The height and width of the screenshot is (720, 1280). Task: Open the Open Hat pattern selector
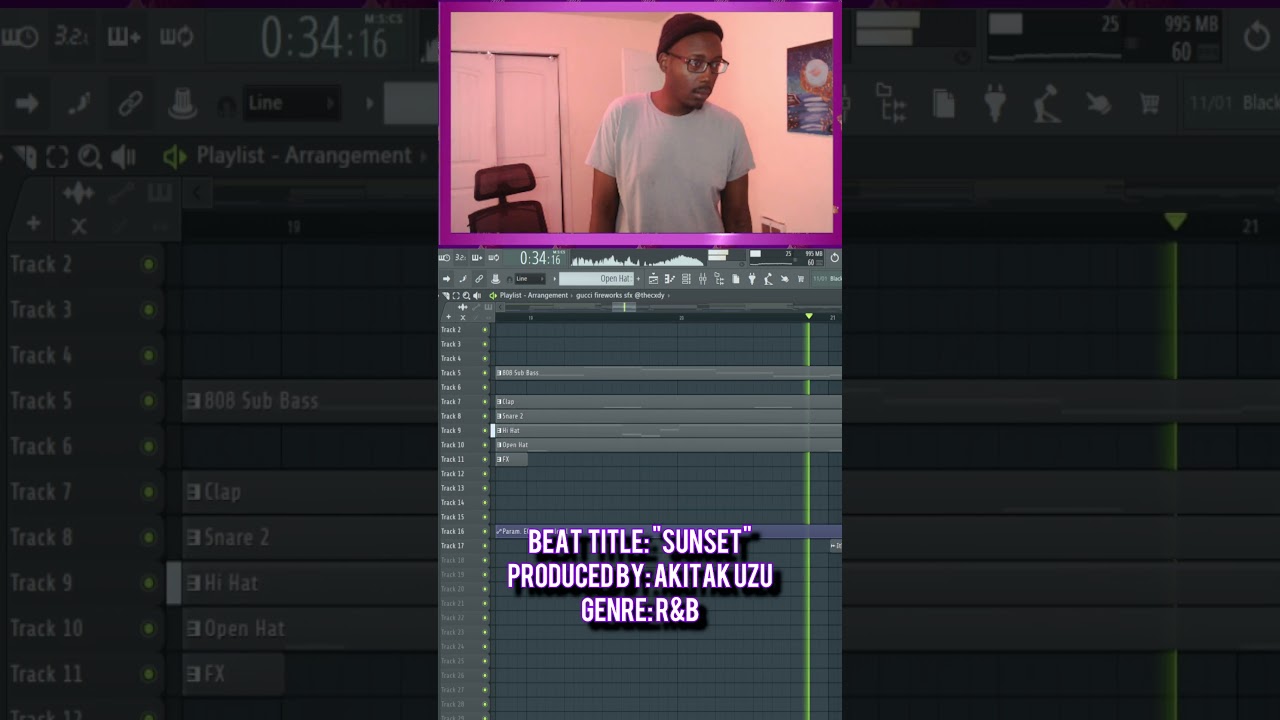click(596, 279)
